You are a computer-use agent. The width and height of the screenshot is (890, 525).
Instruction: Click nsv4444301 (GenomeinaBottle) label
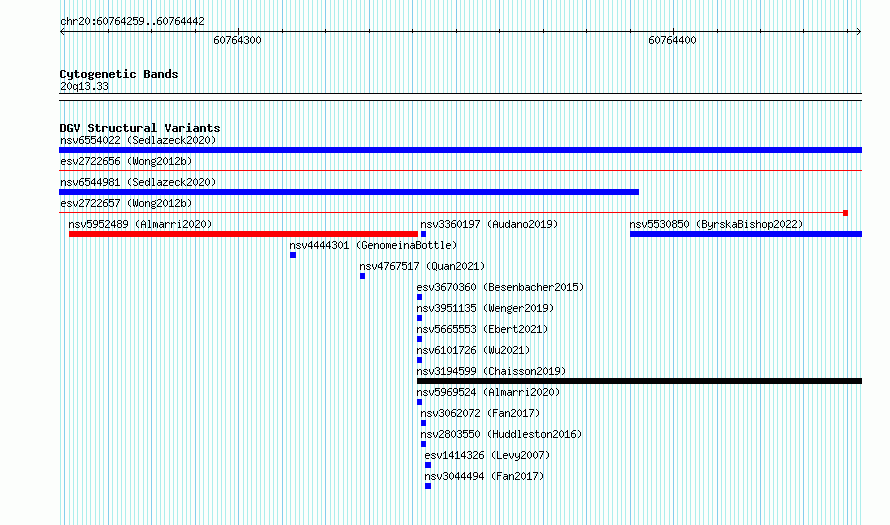click(x=373, y=245)
